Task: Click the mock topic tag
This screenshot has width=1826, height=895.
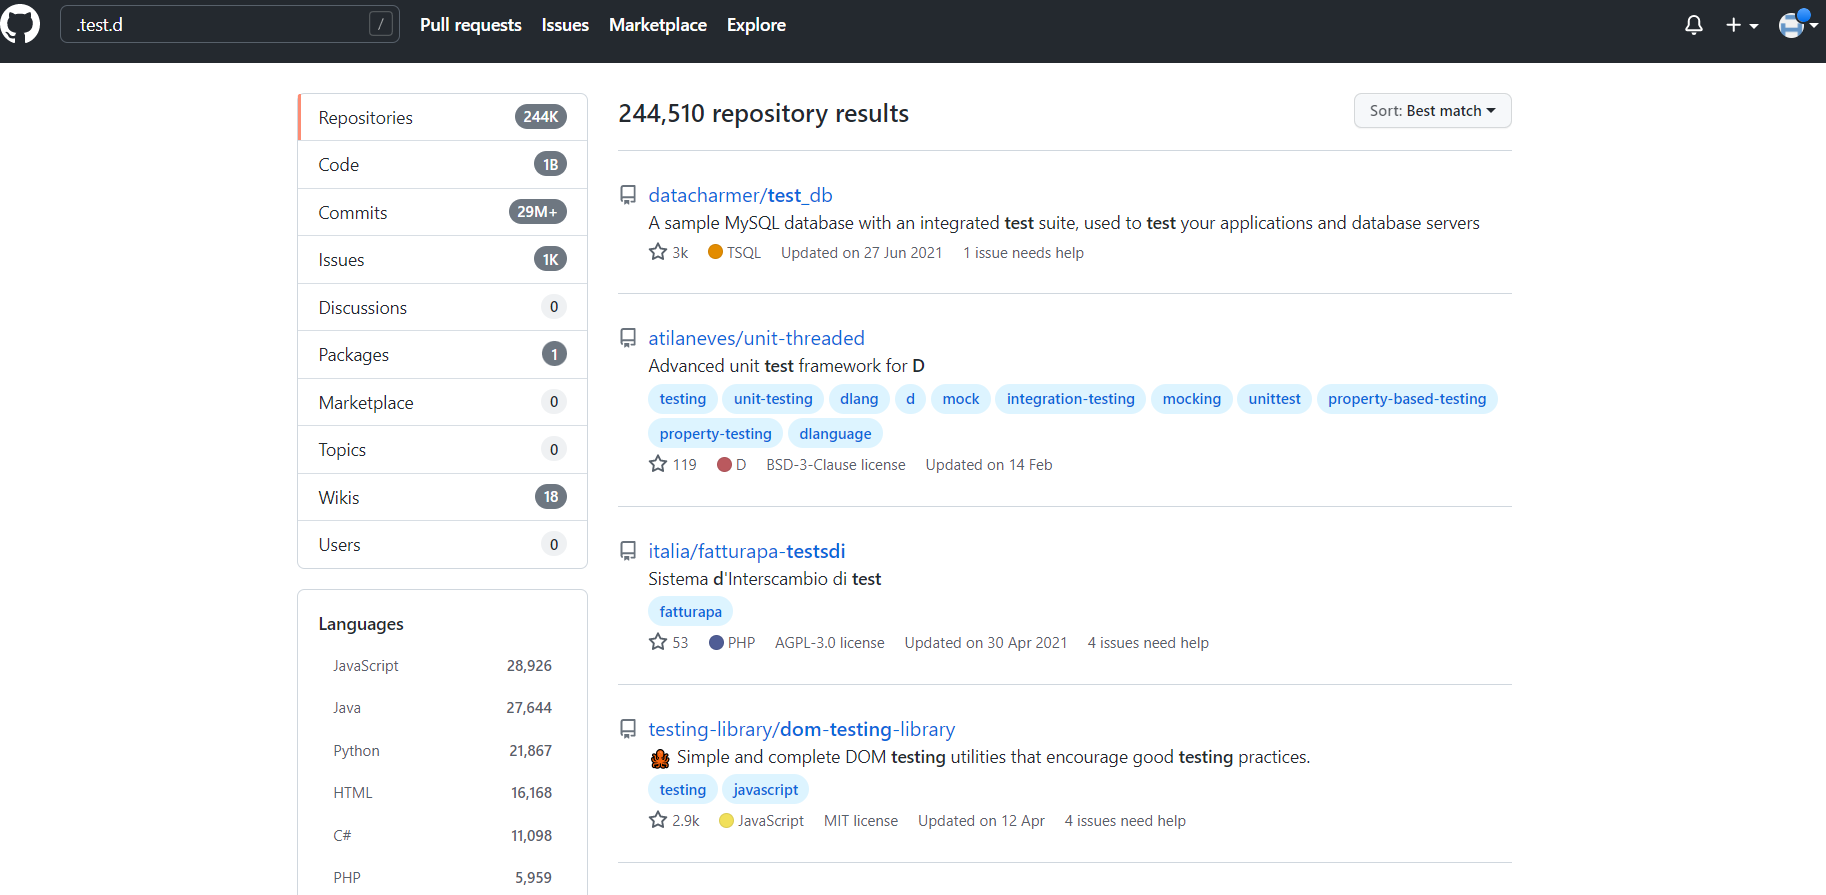Action: coord(961,399)
